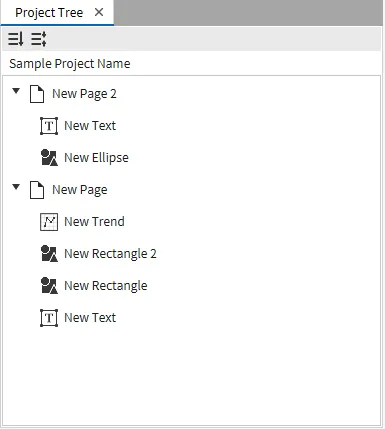385x429 pixels.
Task: Click the Sample Project Name header
Action: [70, 64]
